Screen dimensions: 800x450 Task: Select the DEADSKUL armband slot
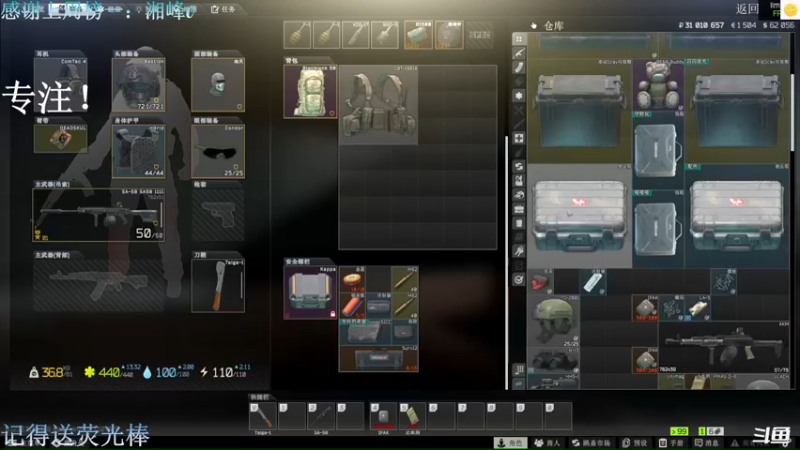60,138
